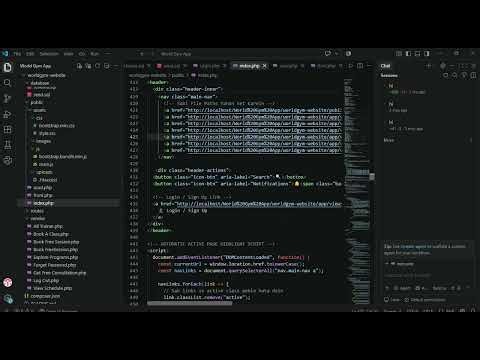Collapse the assets folder
Image resolution: width=480 pixels, height=360 pixels.
39,110
